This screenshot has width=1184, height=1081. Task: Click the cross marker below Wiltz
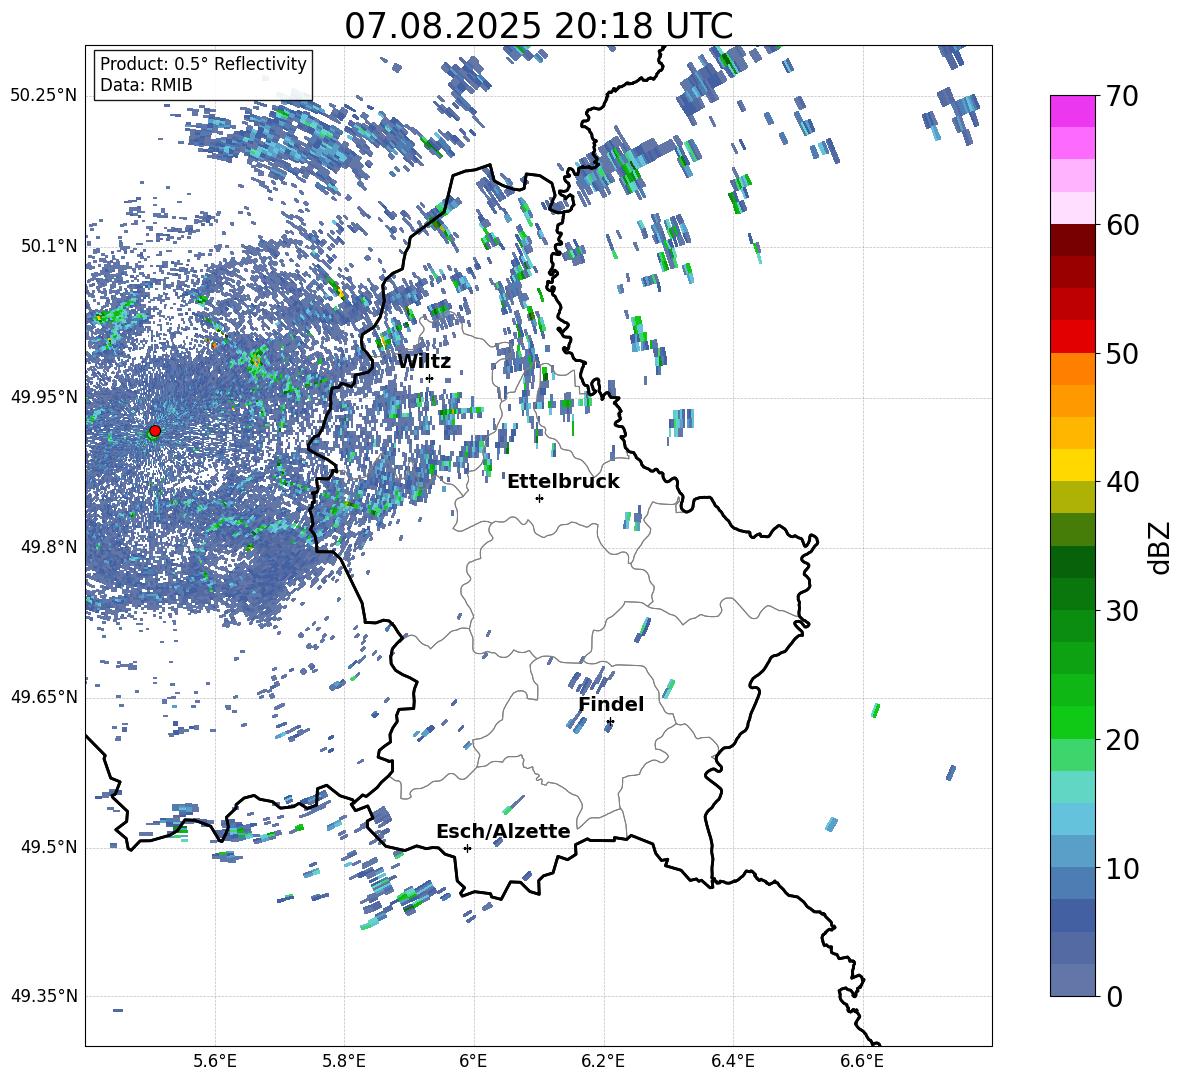[430, 378]
